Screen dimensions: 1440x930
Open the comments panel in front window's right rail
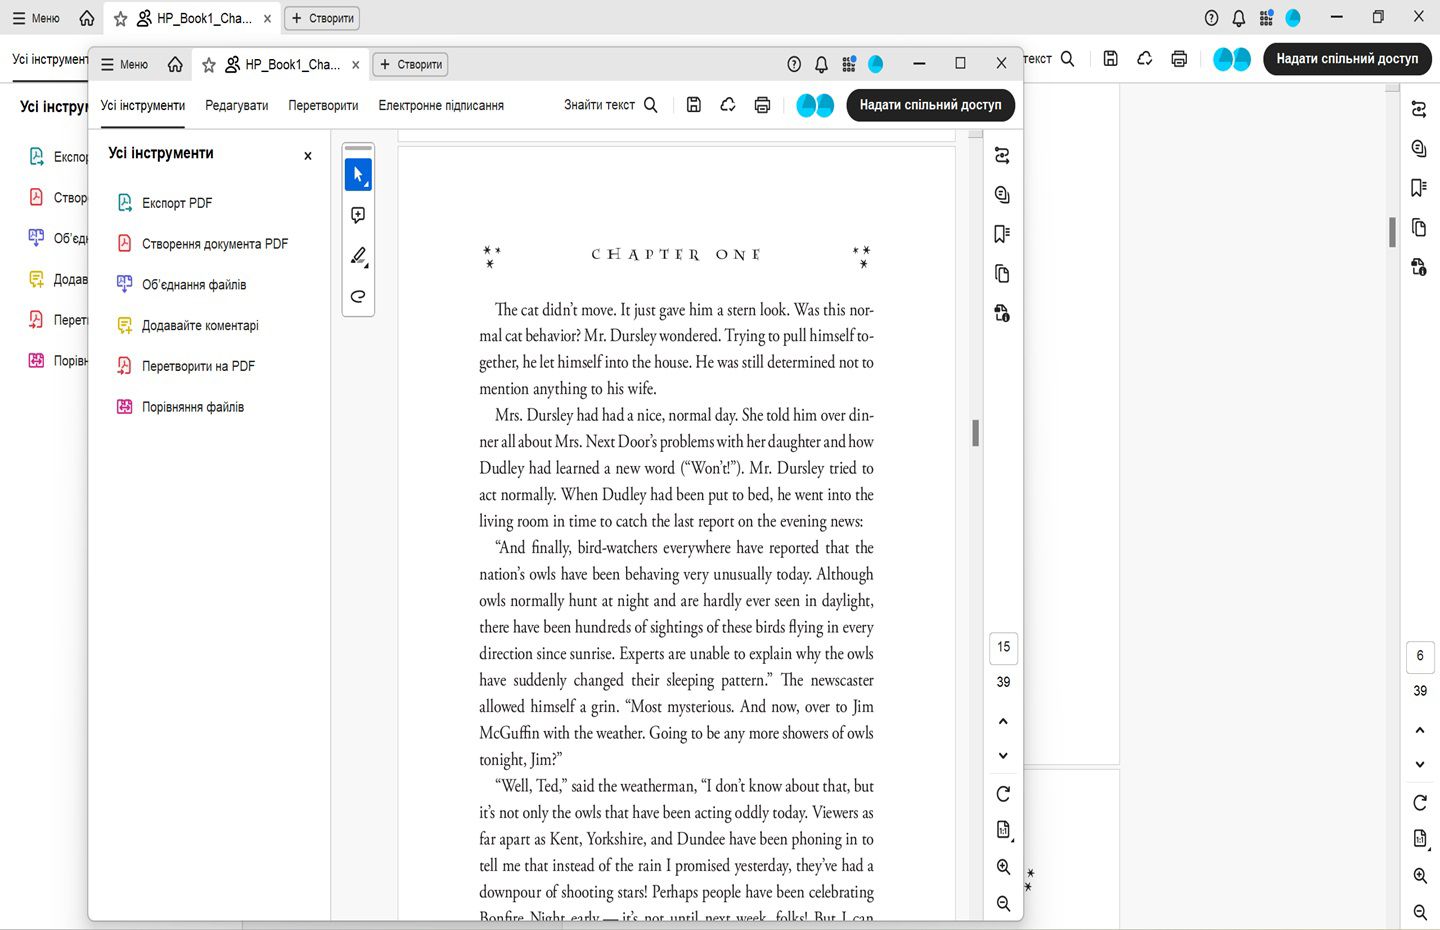coord(1002,195)
